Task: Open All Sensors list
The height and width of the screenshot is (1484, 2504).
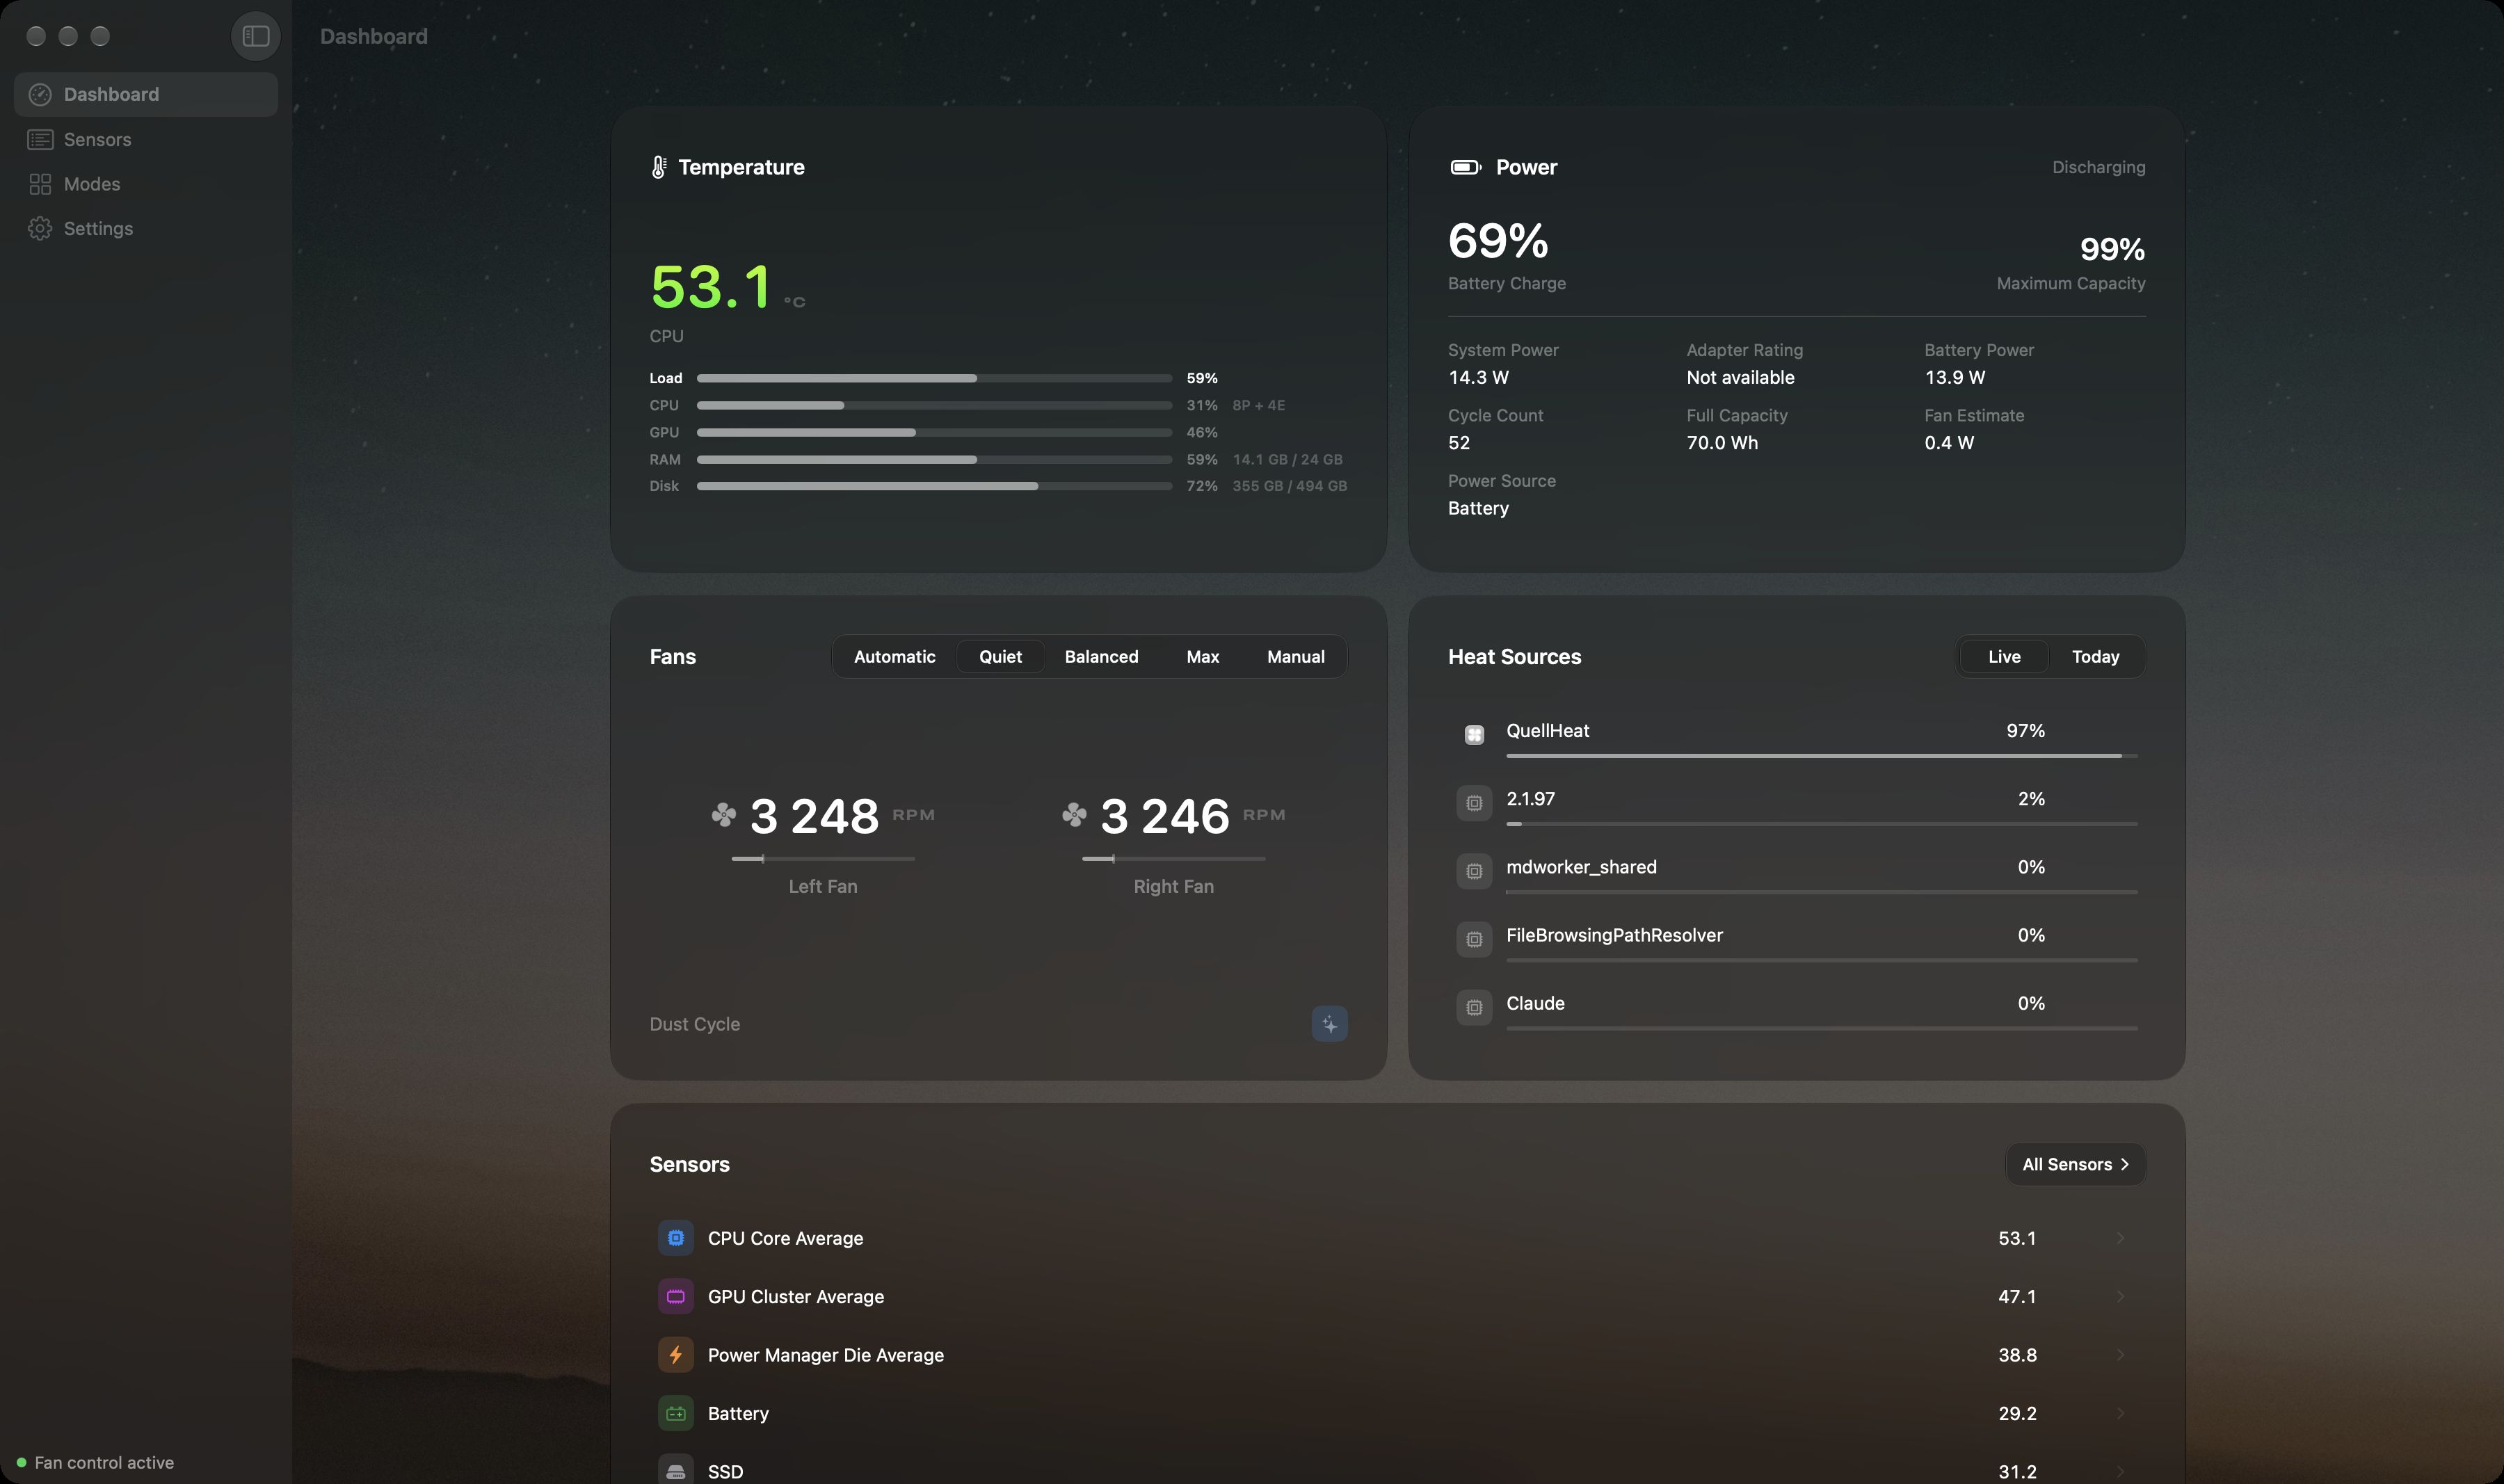Action: tap(2075, 1164)
